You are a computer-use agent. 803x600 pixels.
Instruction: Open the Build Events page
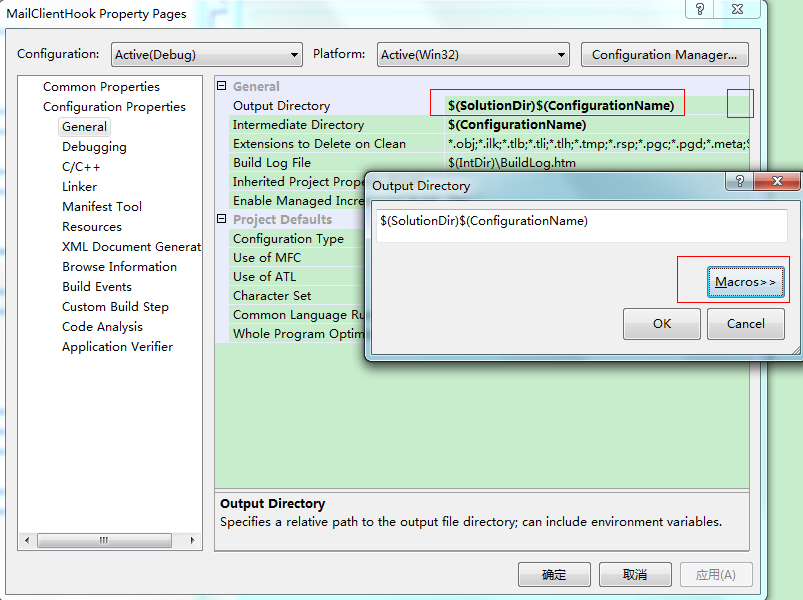[97, 287]
